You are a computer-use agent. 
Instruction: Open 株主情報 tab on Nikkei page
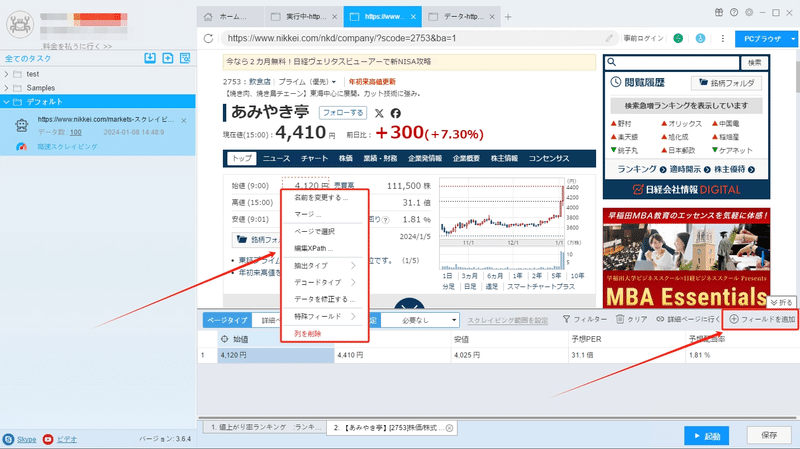coord(504,158)
